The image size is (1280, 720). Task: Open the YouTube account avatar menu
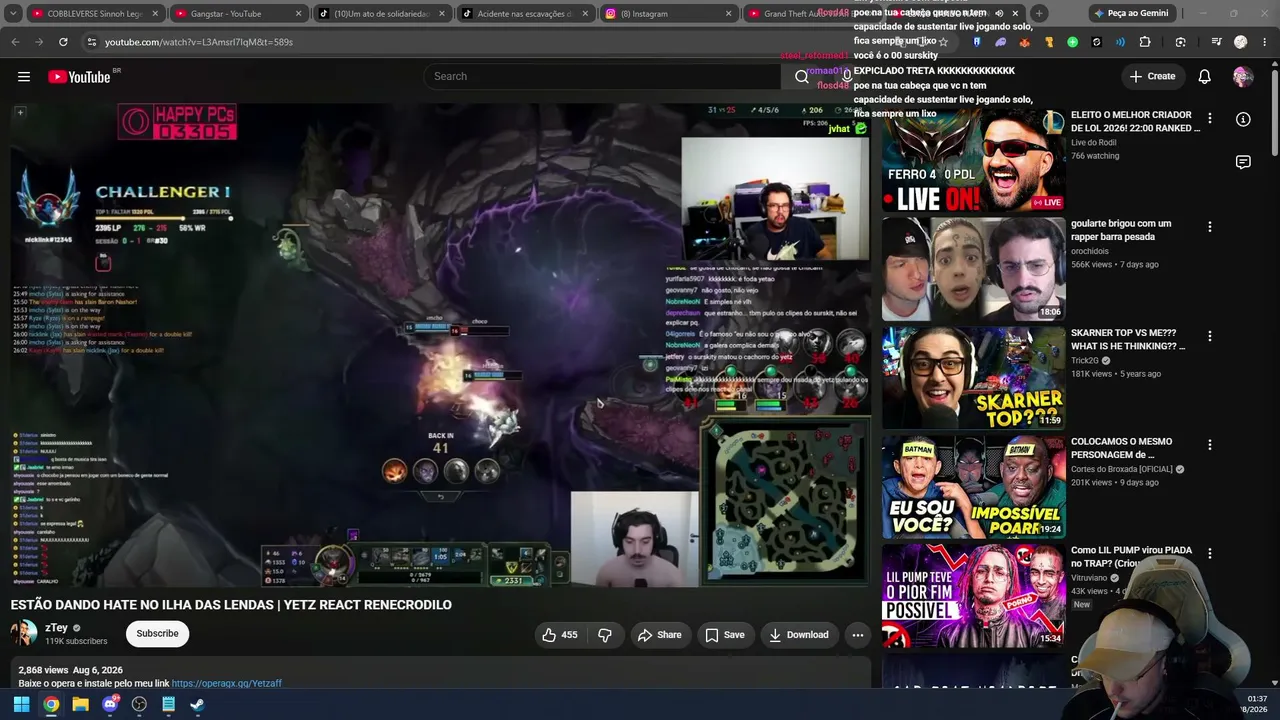point(1243,77)
